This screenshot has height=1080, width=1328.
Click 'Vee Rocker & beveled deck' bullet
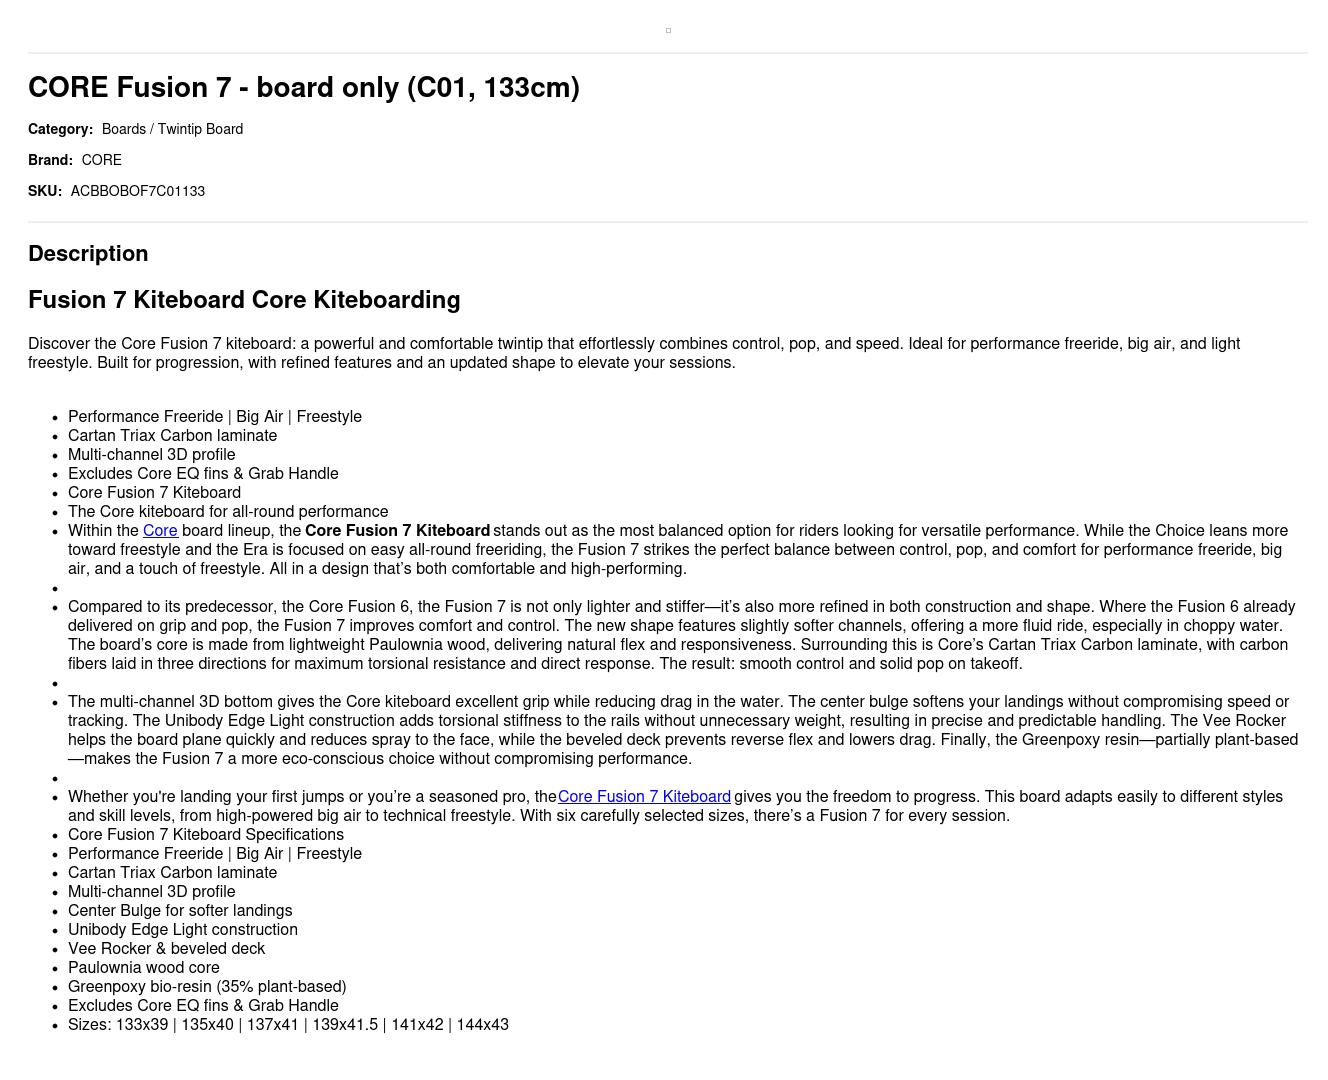(x=167, y=949)
